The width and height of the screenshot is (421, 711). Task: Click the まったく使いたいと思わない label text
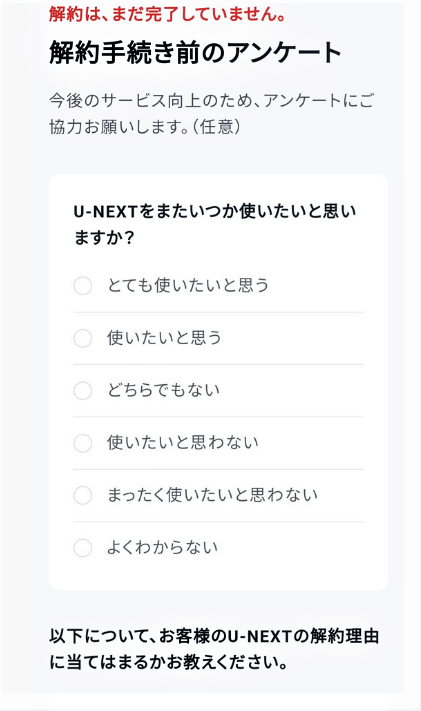[x=212, y=495]
